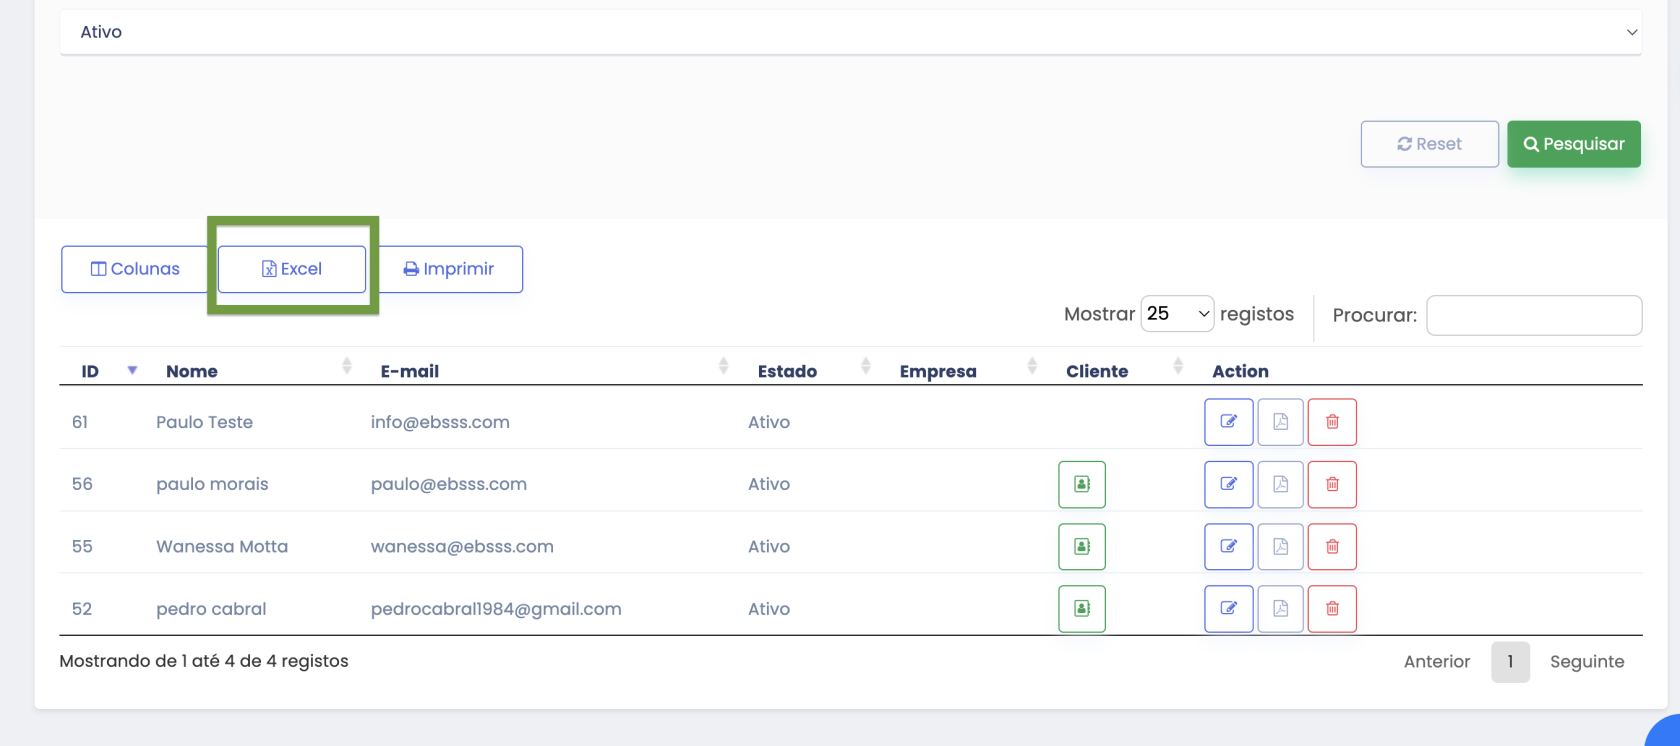Click name pedro cabral
Viewport: 1680px width, 746px height.
click(x=211, y=609)
